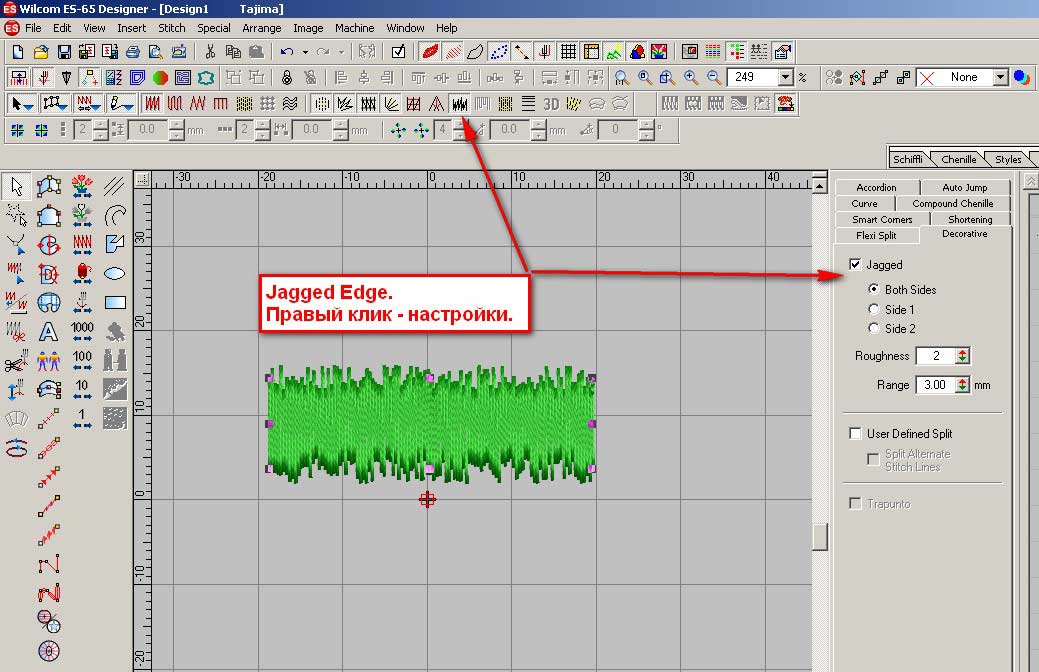
Task: Open the Styles tab group
Action: tap(1008, 159)
